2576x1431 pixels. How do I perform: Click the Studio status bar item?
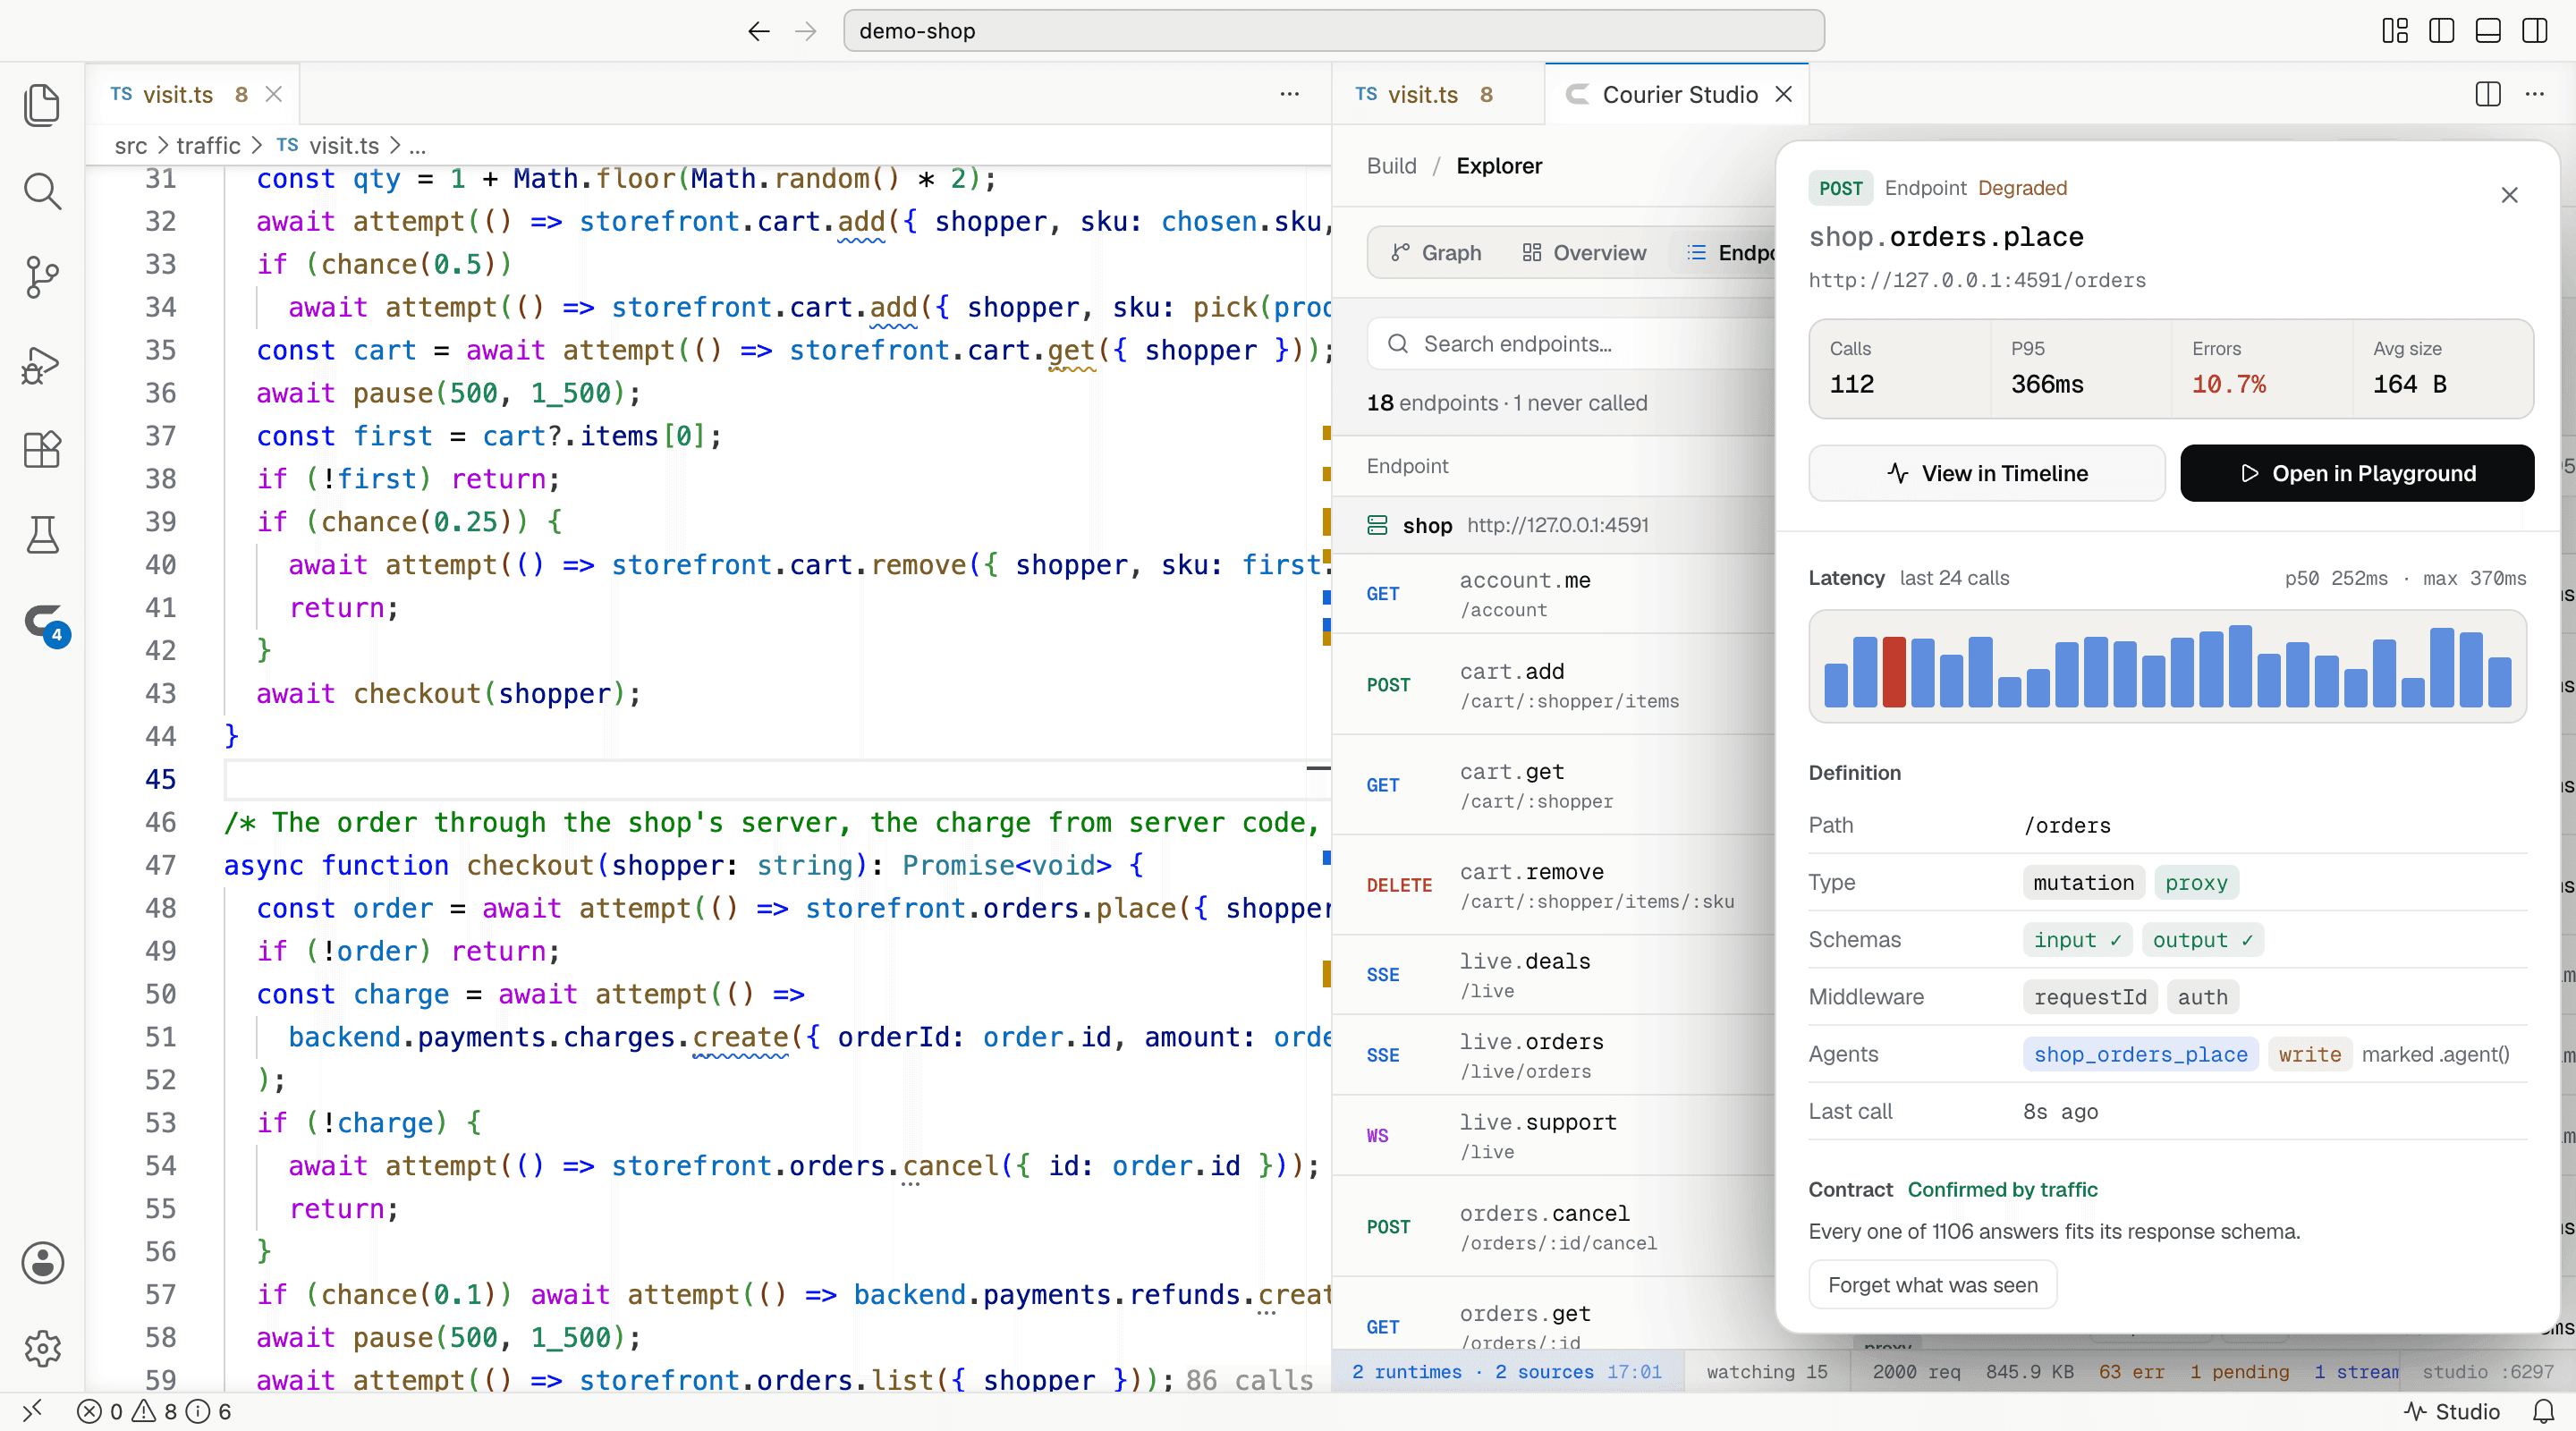click(x=2452, y=1411)
